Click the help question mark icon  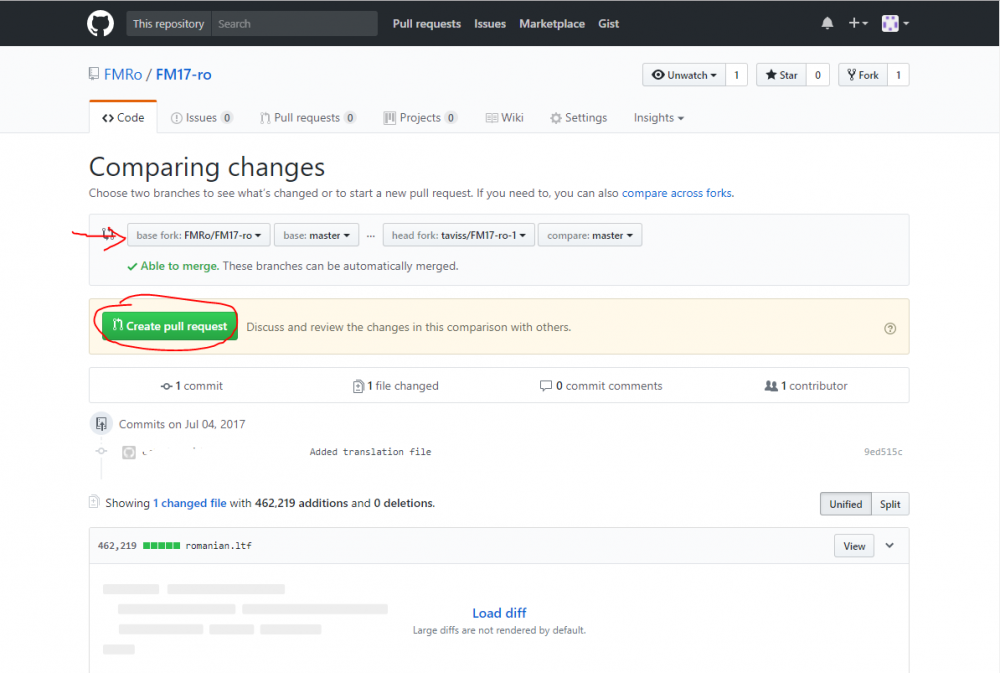pos(890,329)
